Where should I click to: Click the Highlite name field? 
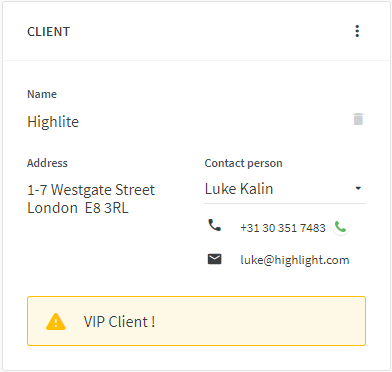pyautogui.click(x=53, y=122)
